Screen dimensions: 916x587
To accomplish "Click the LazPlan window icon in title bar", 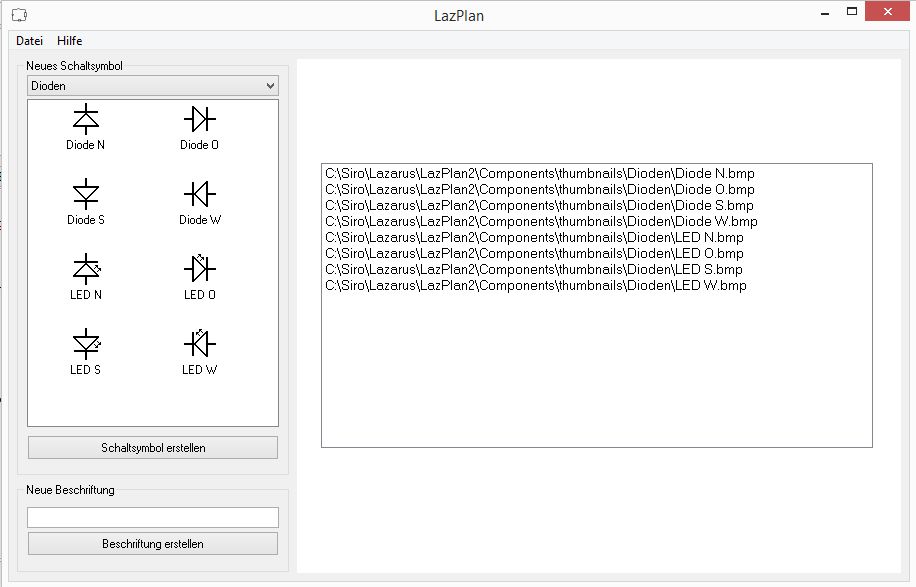I will point(19,15).
